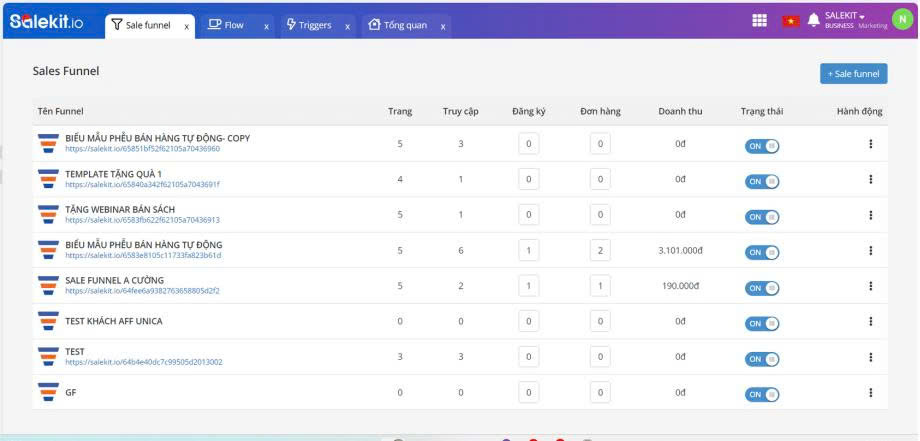This screenshot has width=920, height=441.
Task: Open actions menu for TẶNG WEBINAR BÁN SÁCH
Action: [871, 215]
